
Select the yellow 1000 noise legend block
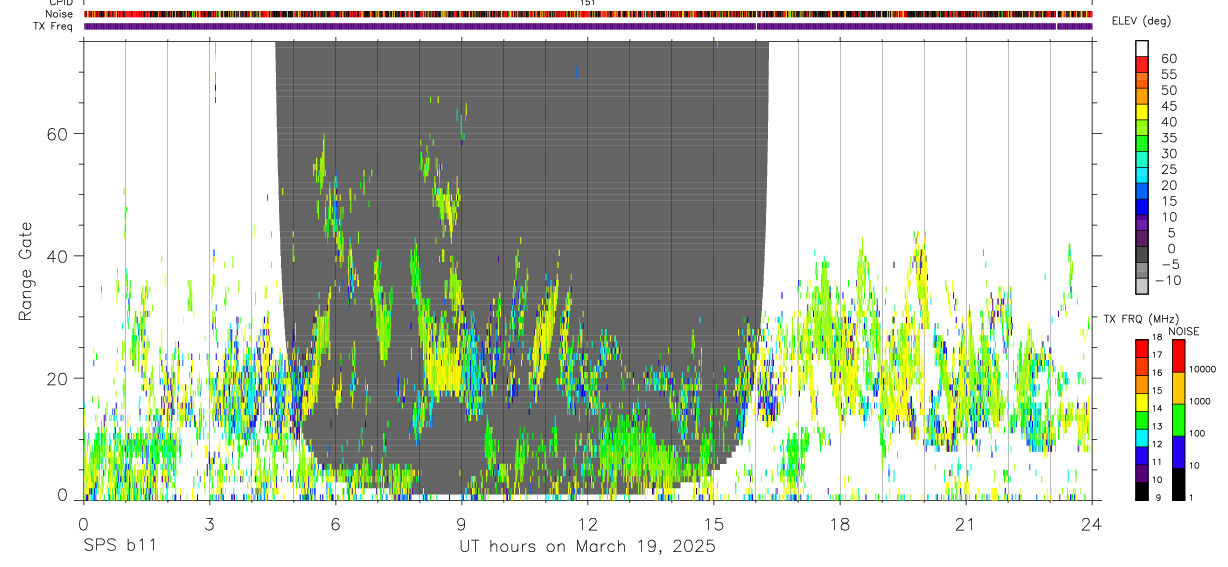tap(1179, 388)
